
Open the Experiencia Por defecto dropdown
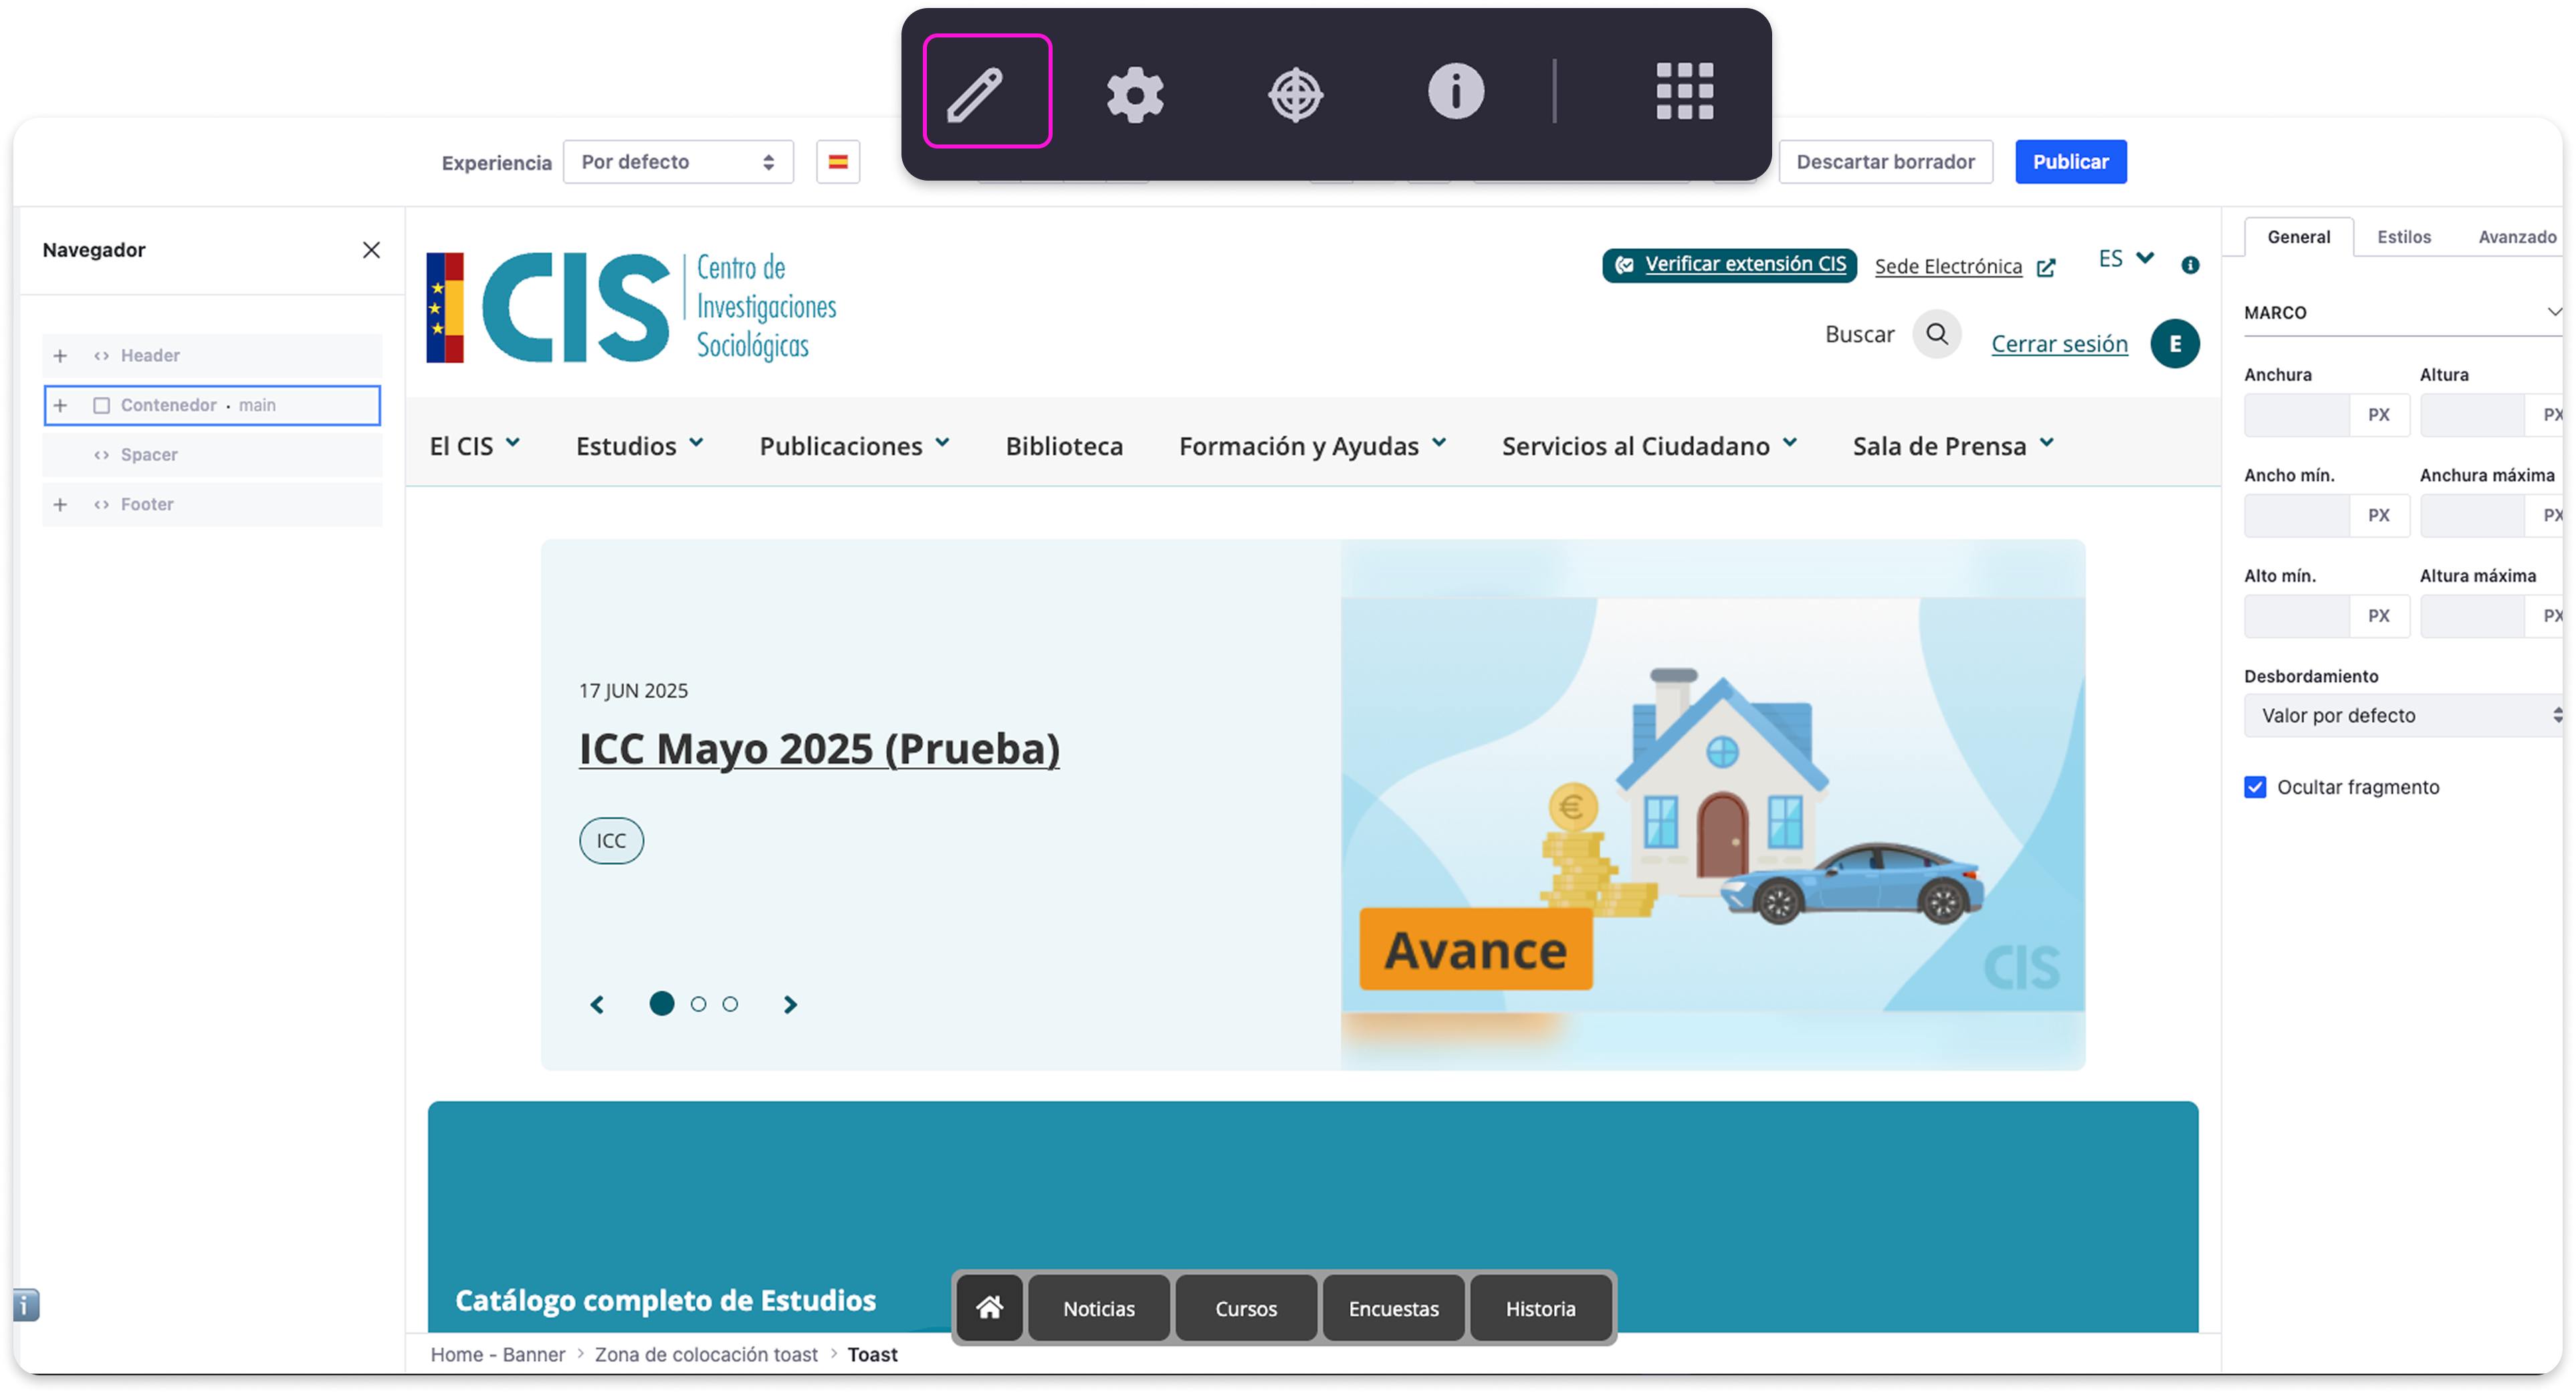(678, 162)
